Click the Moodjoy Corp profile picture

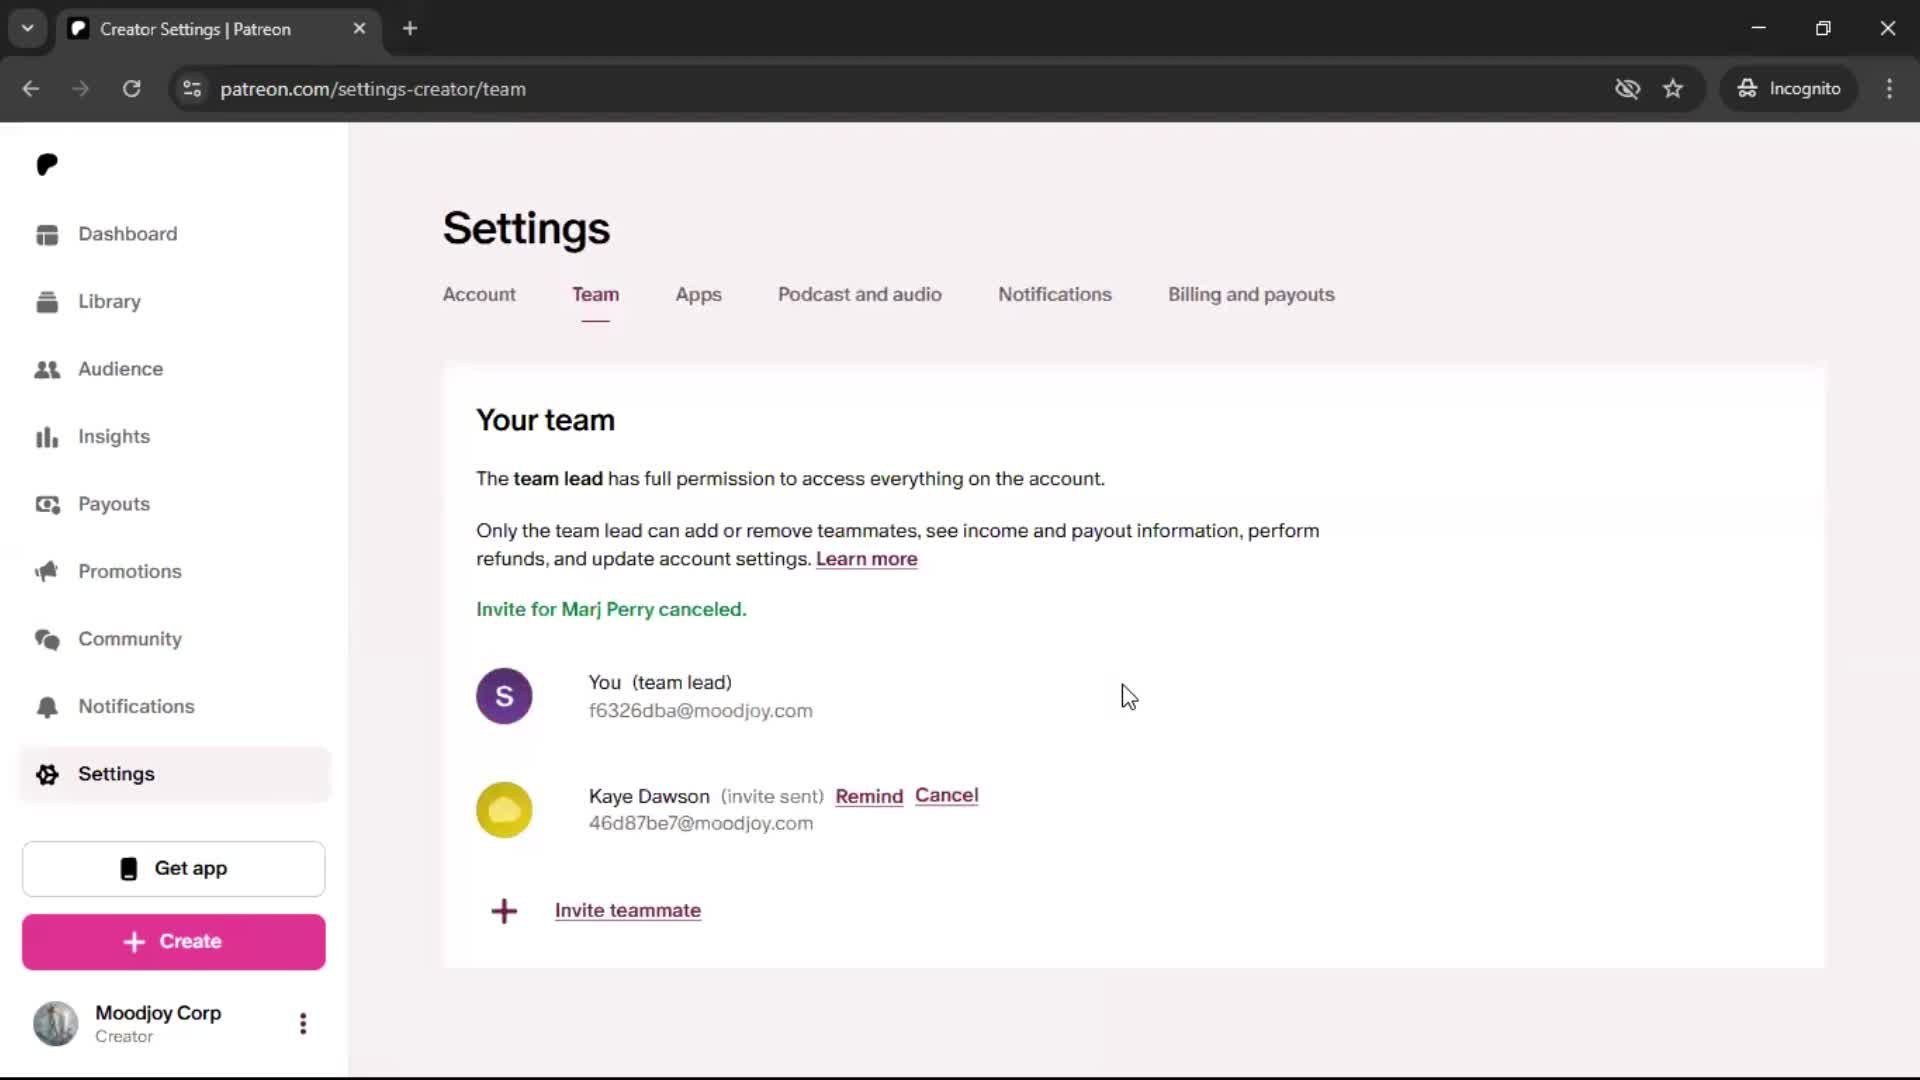click(x=56, y=1023)
